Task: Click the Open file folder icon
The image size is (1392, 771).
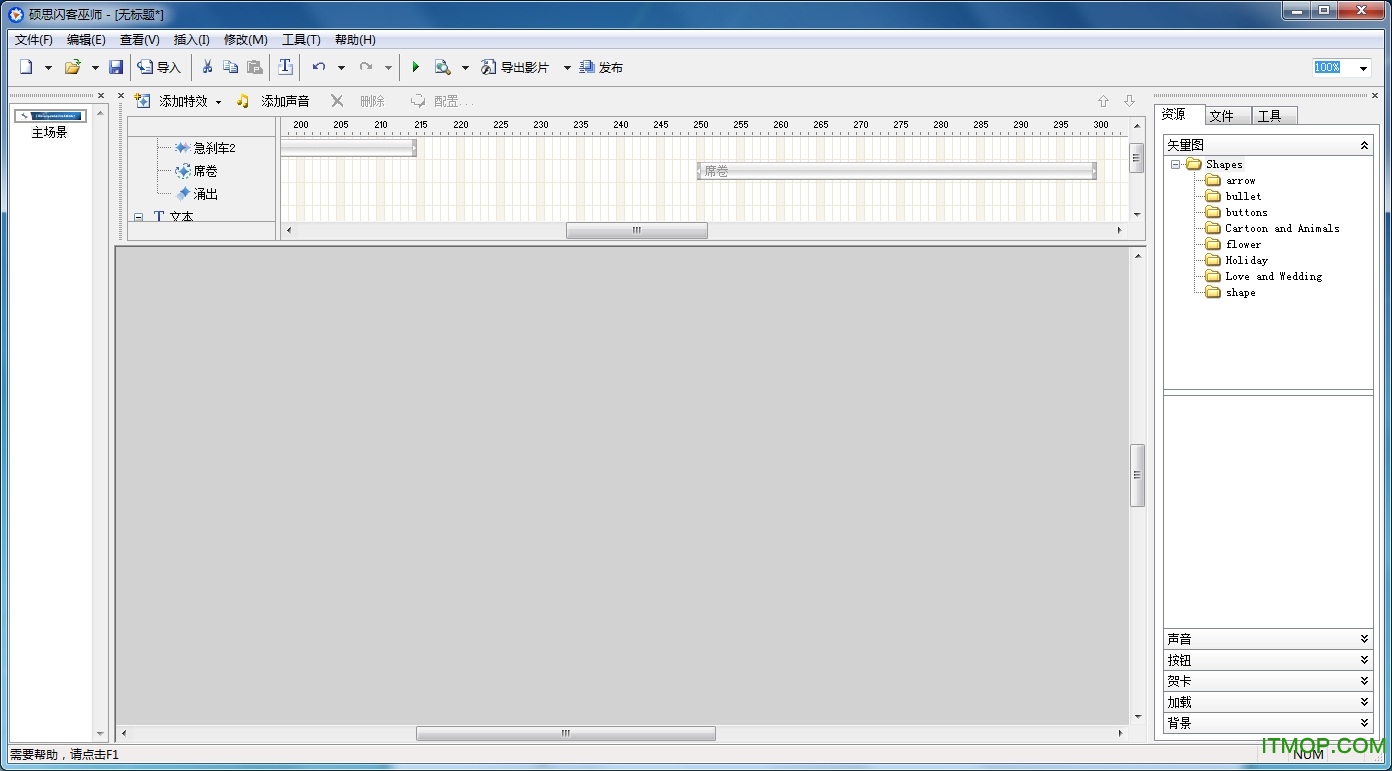Action: click(72, 67)
